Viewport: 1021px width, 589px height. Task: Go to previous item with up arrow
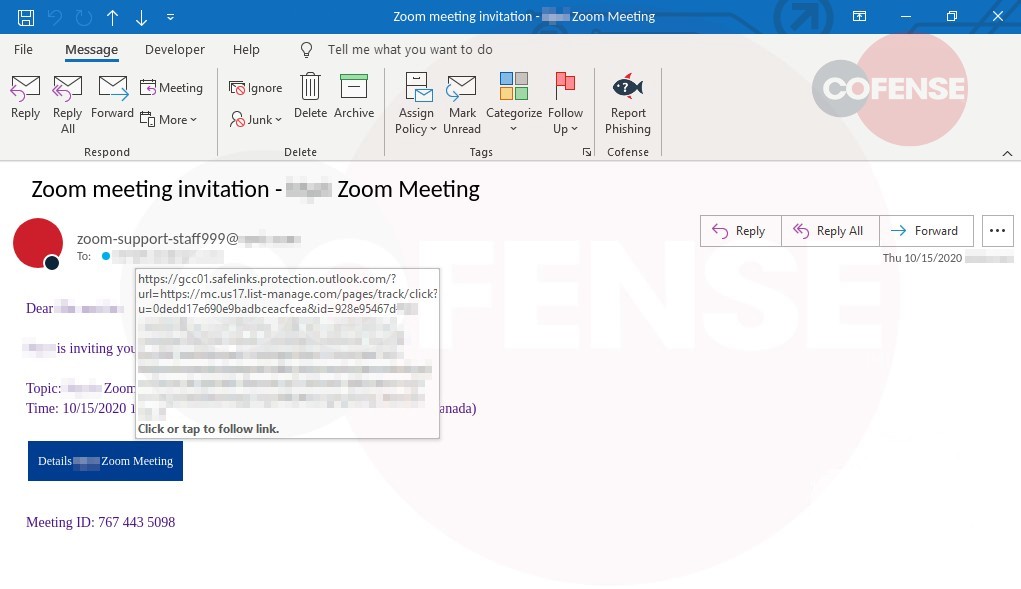(113, 17)
